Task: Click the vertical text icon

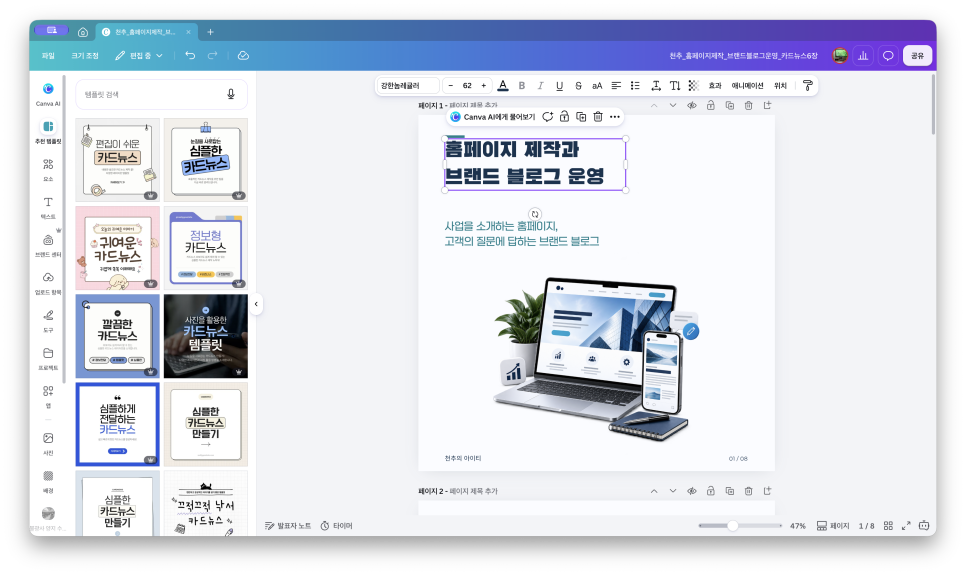Action: [x=675, y=86]
